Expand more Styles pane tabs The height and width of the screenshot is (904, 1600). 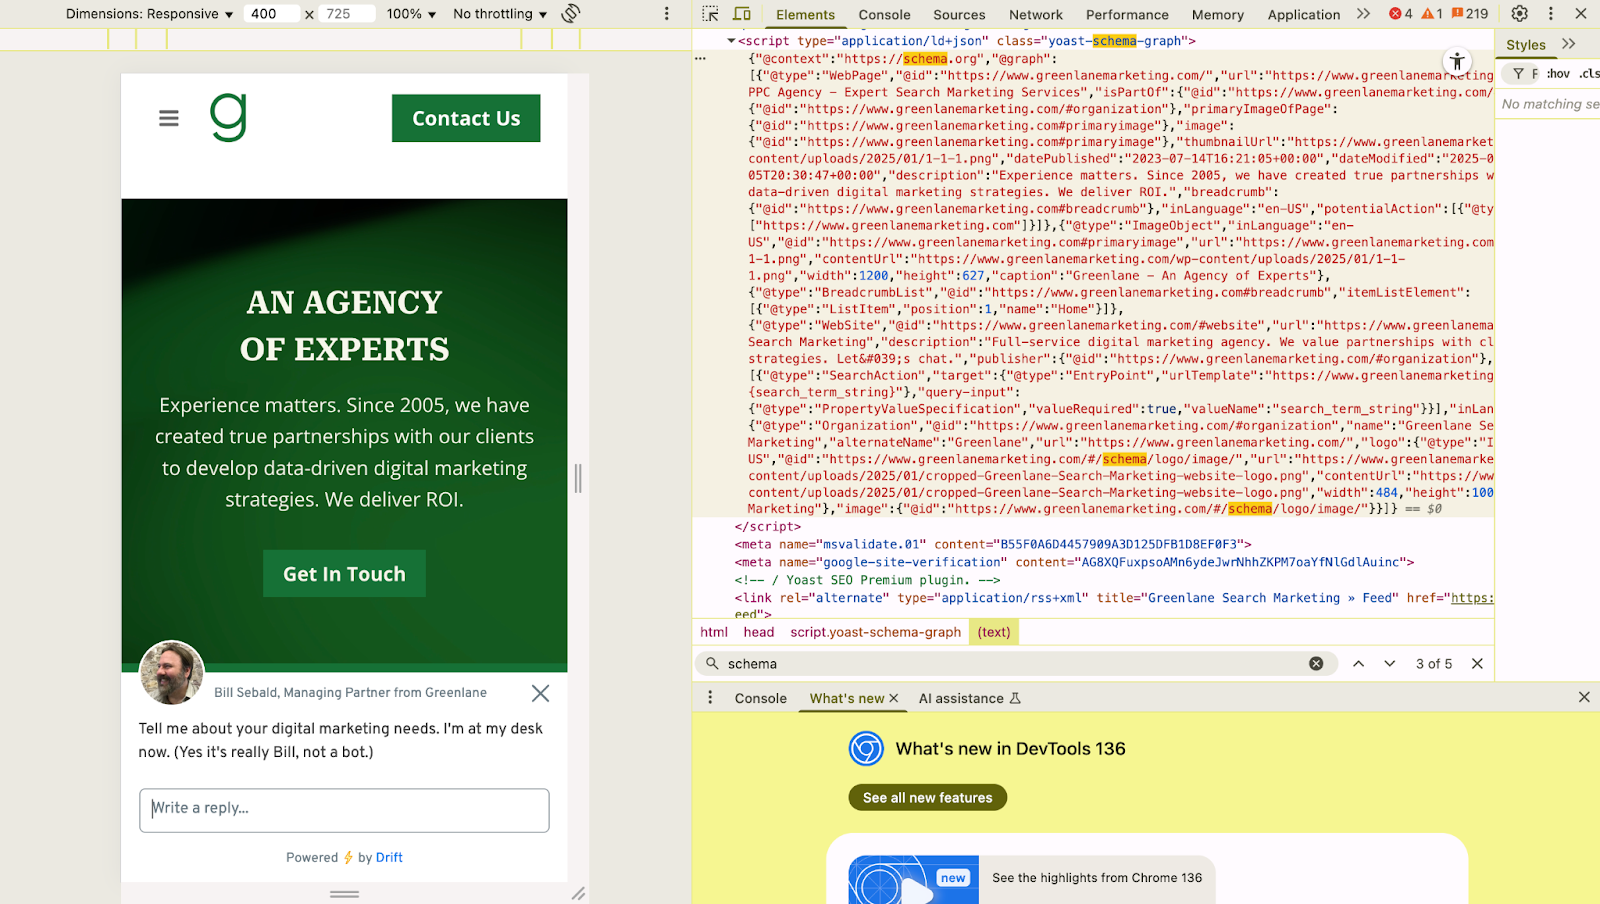click(1568, 44)
